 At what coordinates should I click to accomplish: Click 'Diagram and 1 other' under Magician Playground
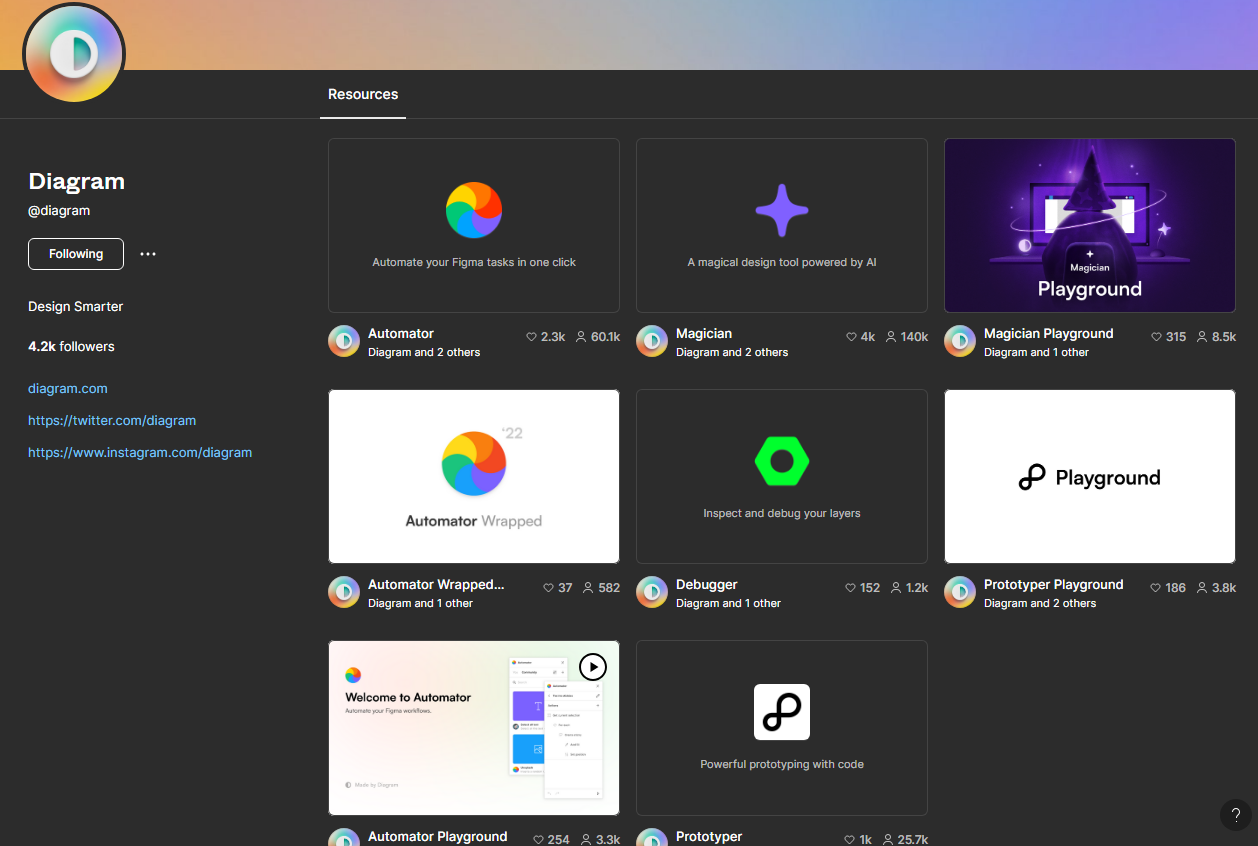coord(1036,352)
